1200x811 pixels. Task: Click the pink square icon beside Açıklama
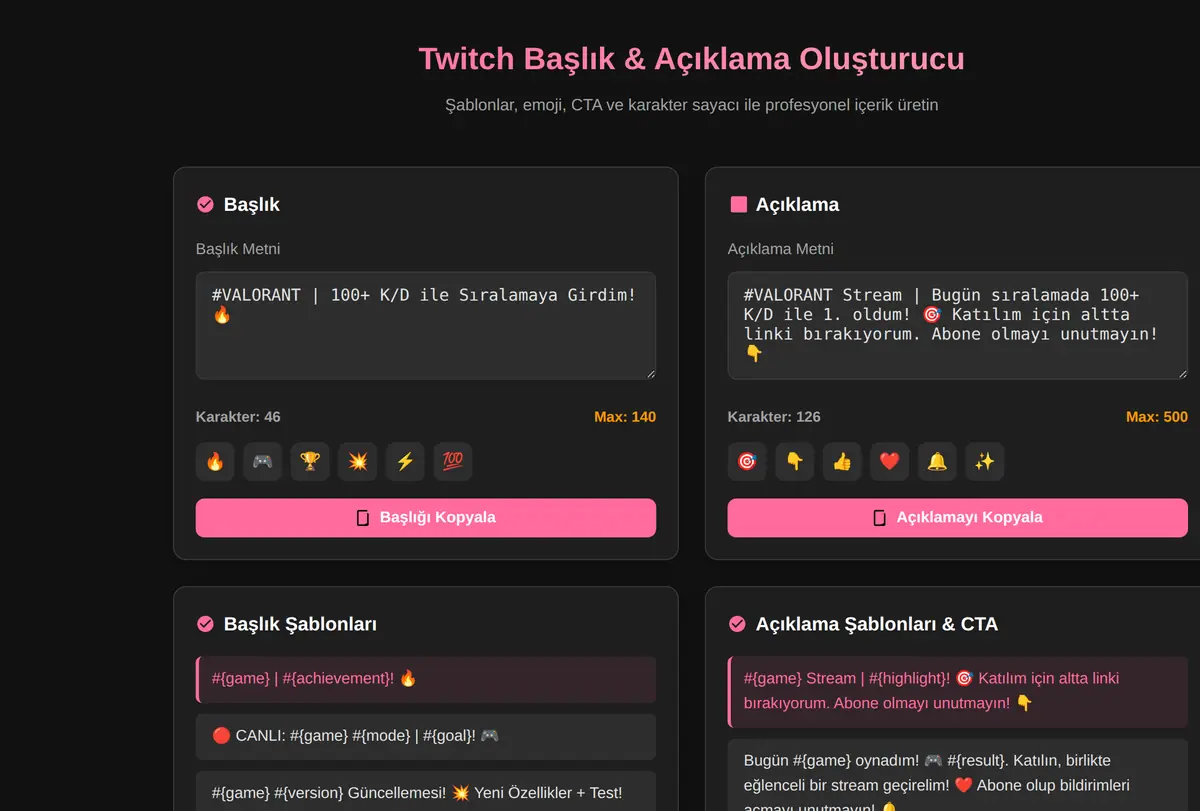(738, 204)
